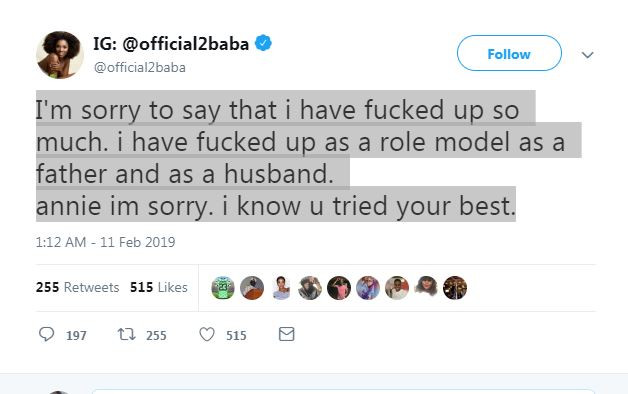Click the 197 reply count
This screenshot has height=394, width=628.
click(76, 335)
